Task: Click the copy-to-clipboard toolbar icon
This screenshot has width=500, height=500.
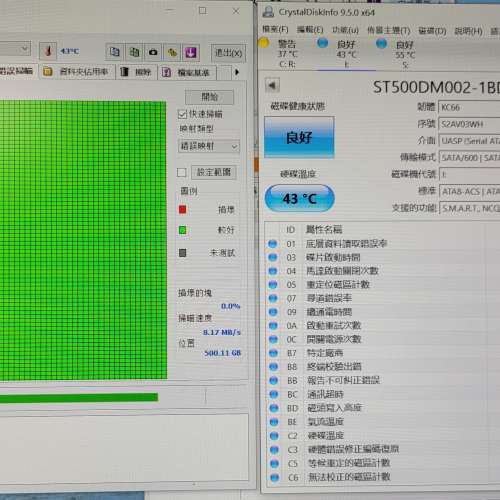Action: click(x=114, y=52)
